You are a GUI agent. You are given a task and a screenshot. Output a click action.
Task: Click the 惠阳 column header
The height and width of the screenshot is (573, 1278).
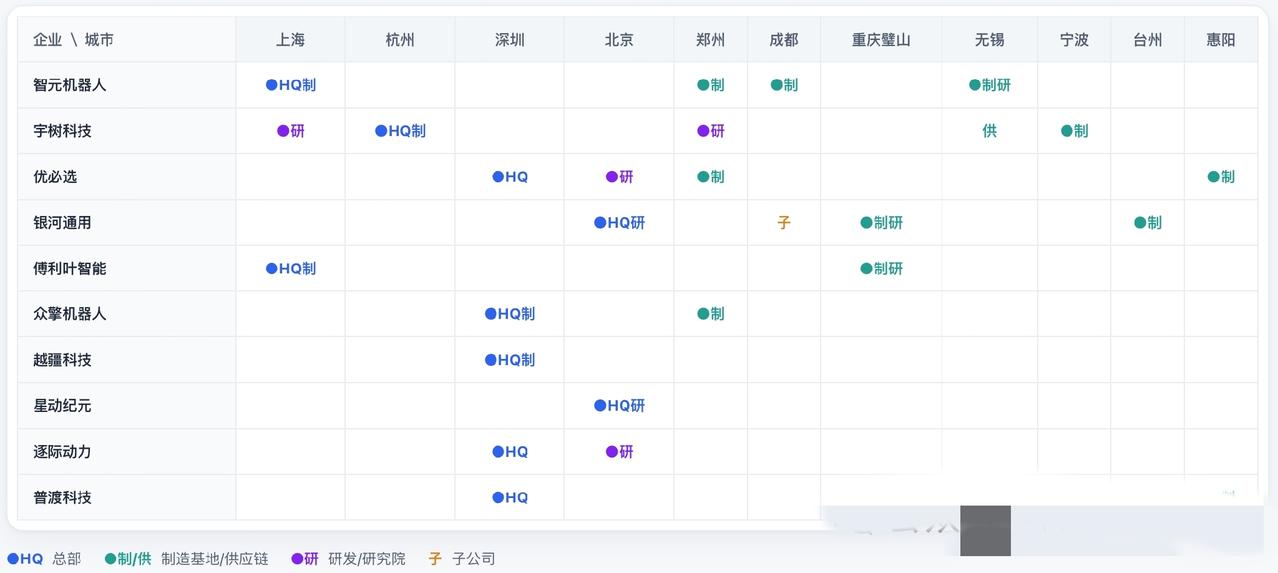pos(1221,40)
